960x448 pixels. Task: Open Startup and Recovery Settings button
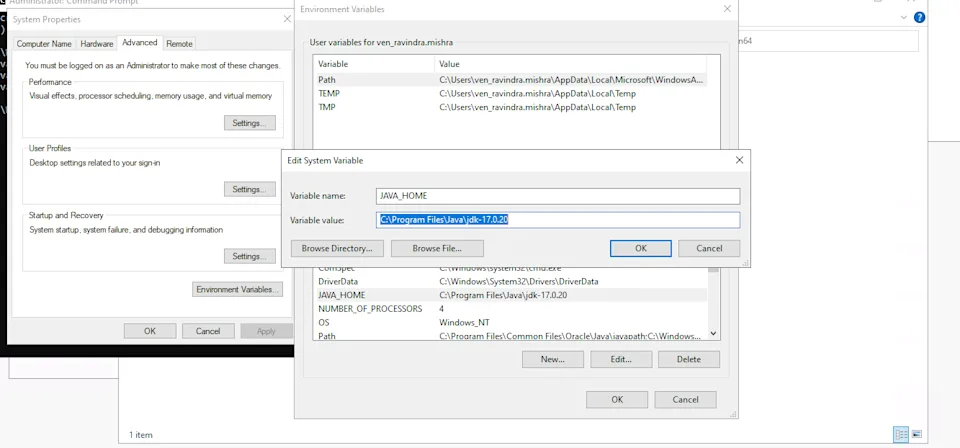tap(249, 256)
